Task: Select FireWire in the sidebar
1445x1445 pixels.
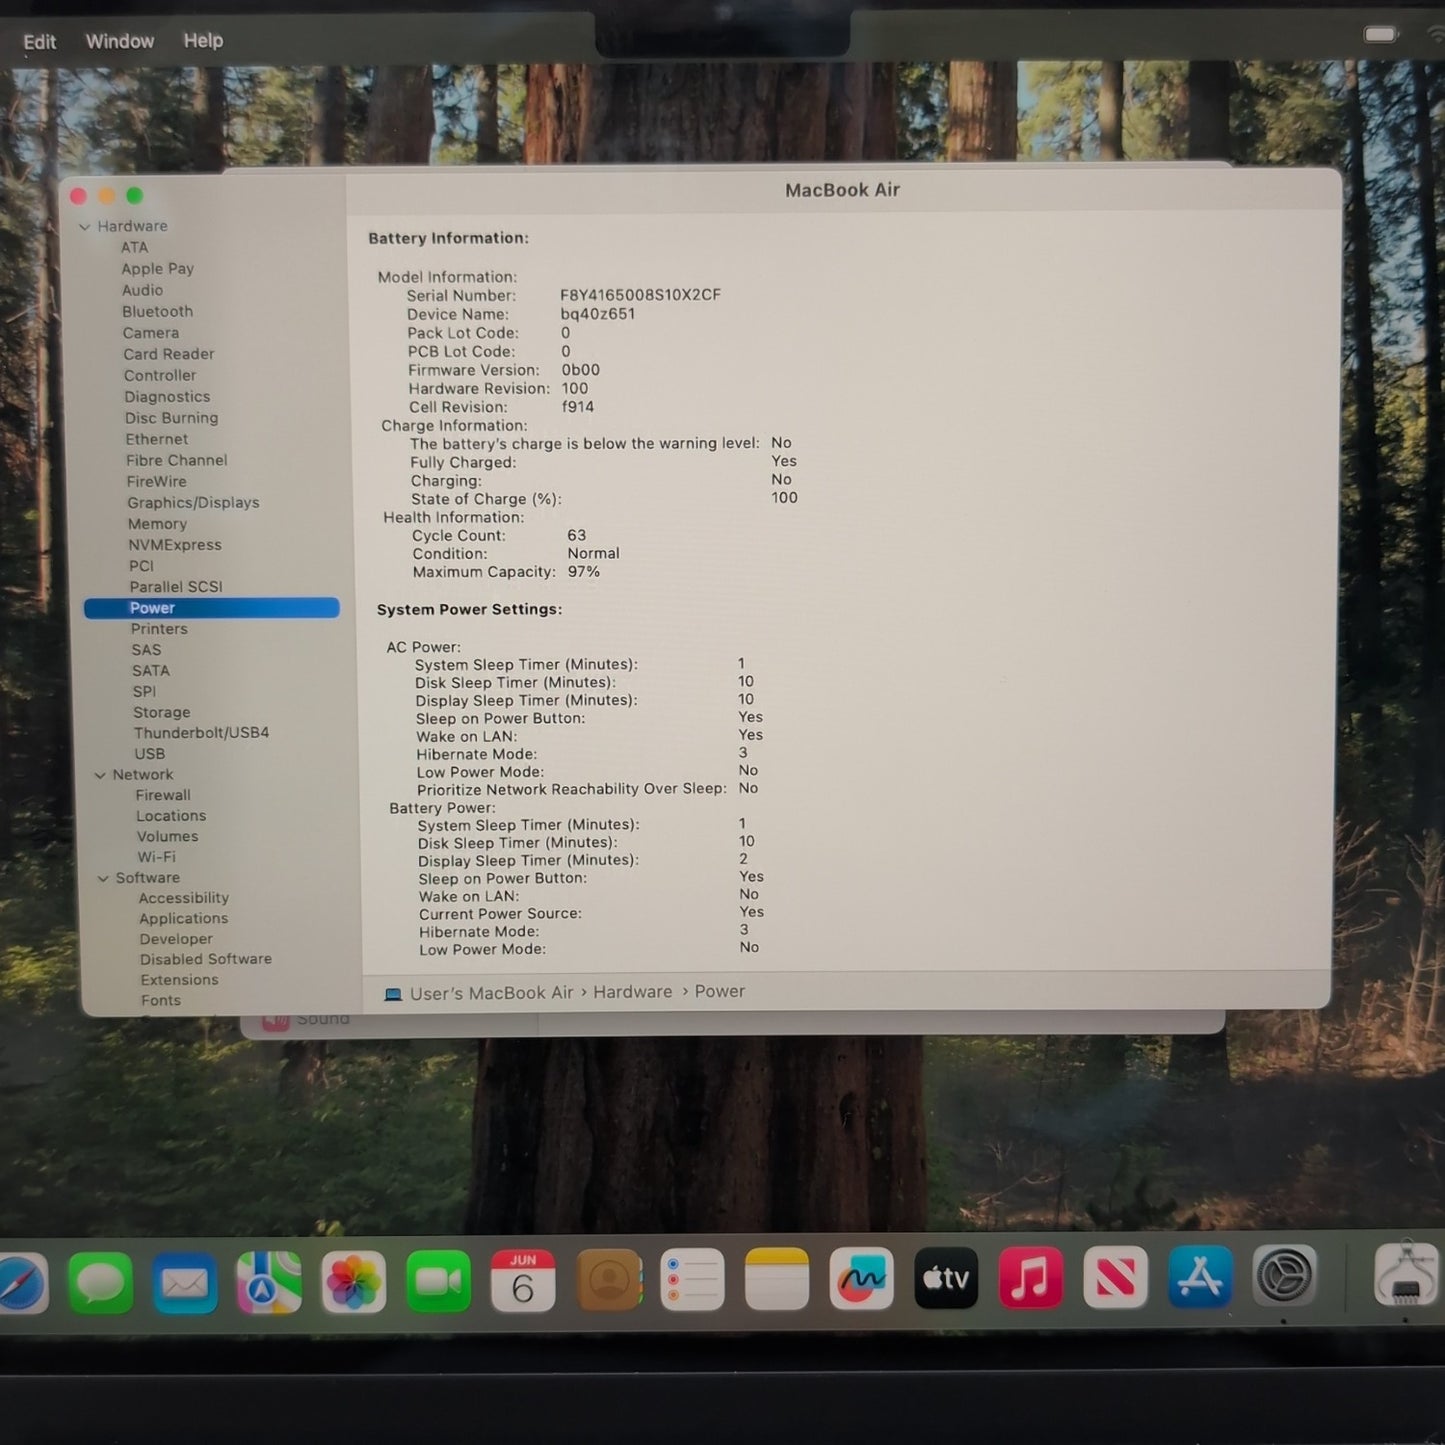Action: pos(157,481)
